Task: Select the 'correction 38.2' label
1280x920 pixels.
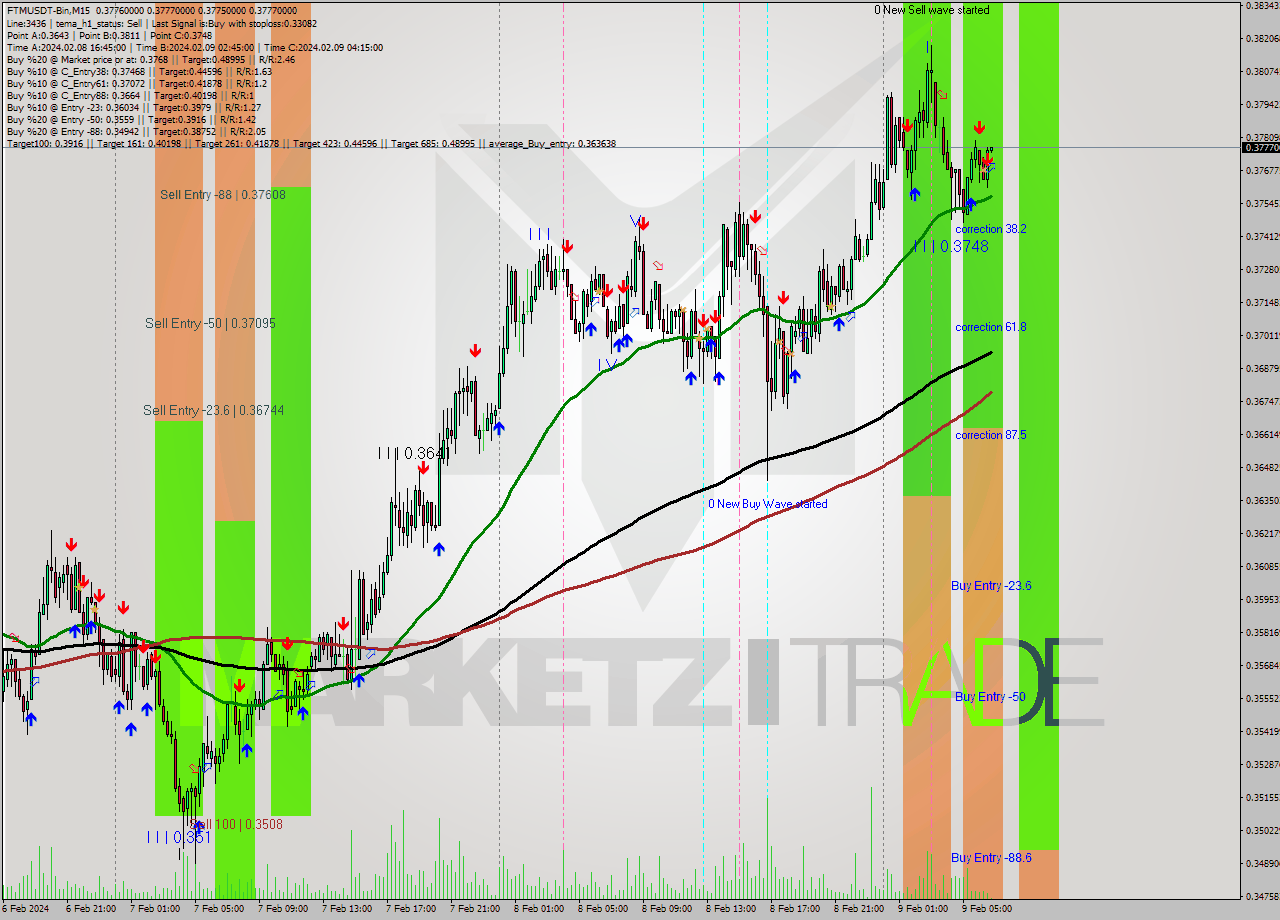Action: (x=990, y=229)
